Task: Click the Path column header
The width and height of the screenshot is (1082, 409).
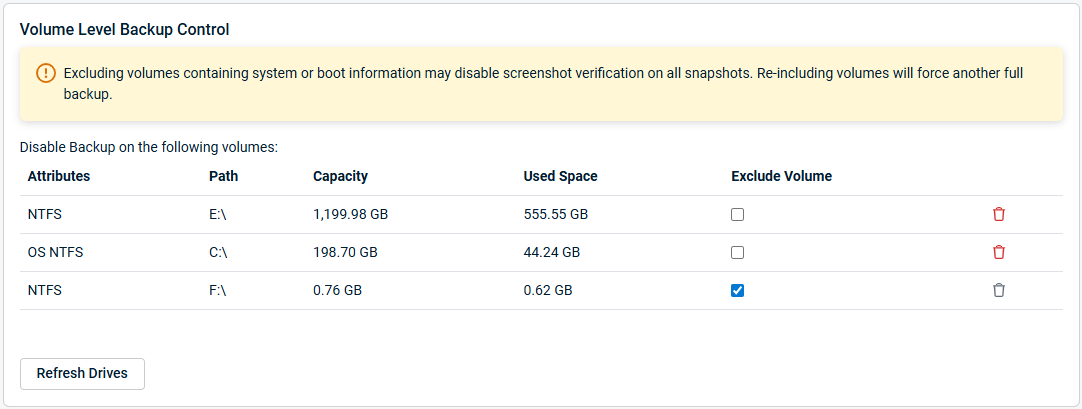Action: click(223, 176)
